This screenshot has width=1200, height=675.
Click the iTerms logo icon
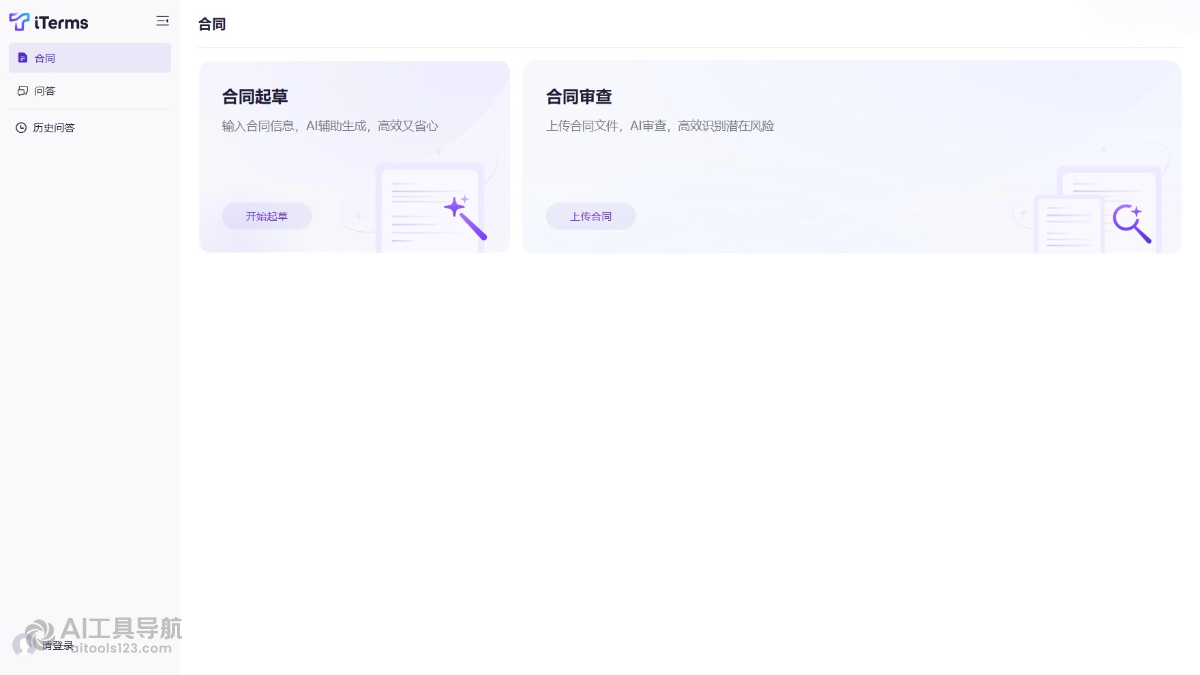pos(19,22)
